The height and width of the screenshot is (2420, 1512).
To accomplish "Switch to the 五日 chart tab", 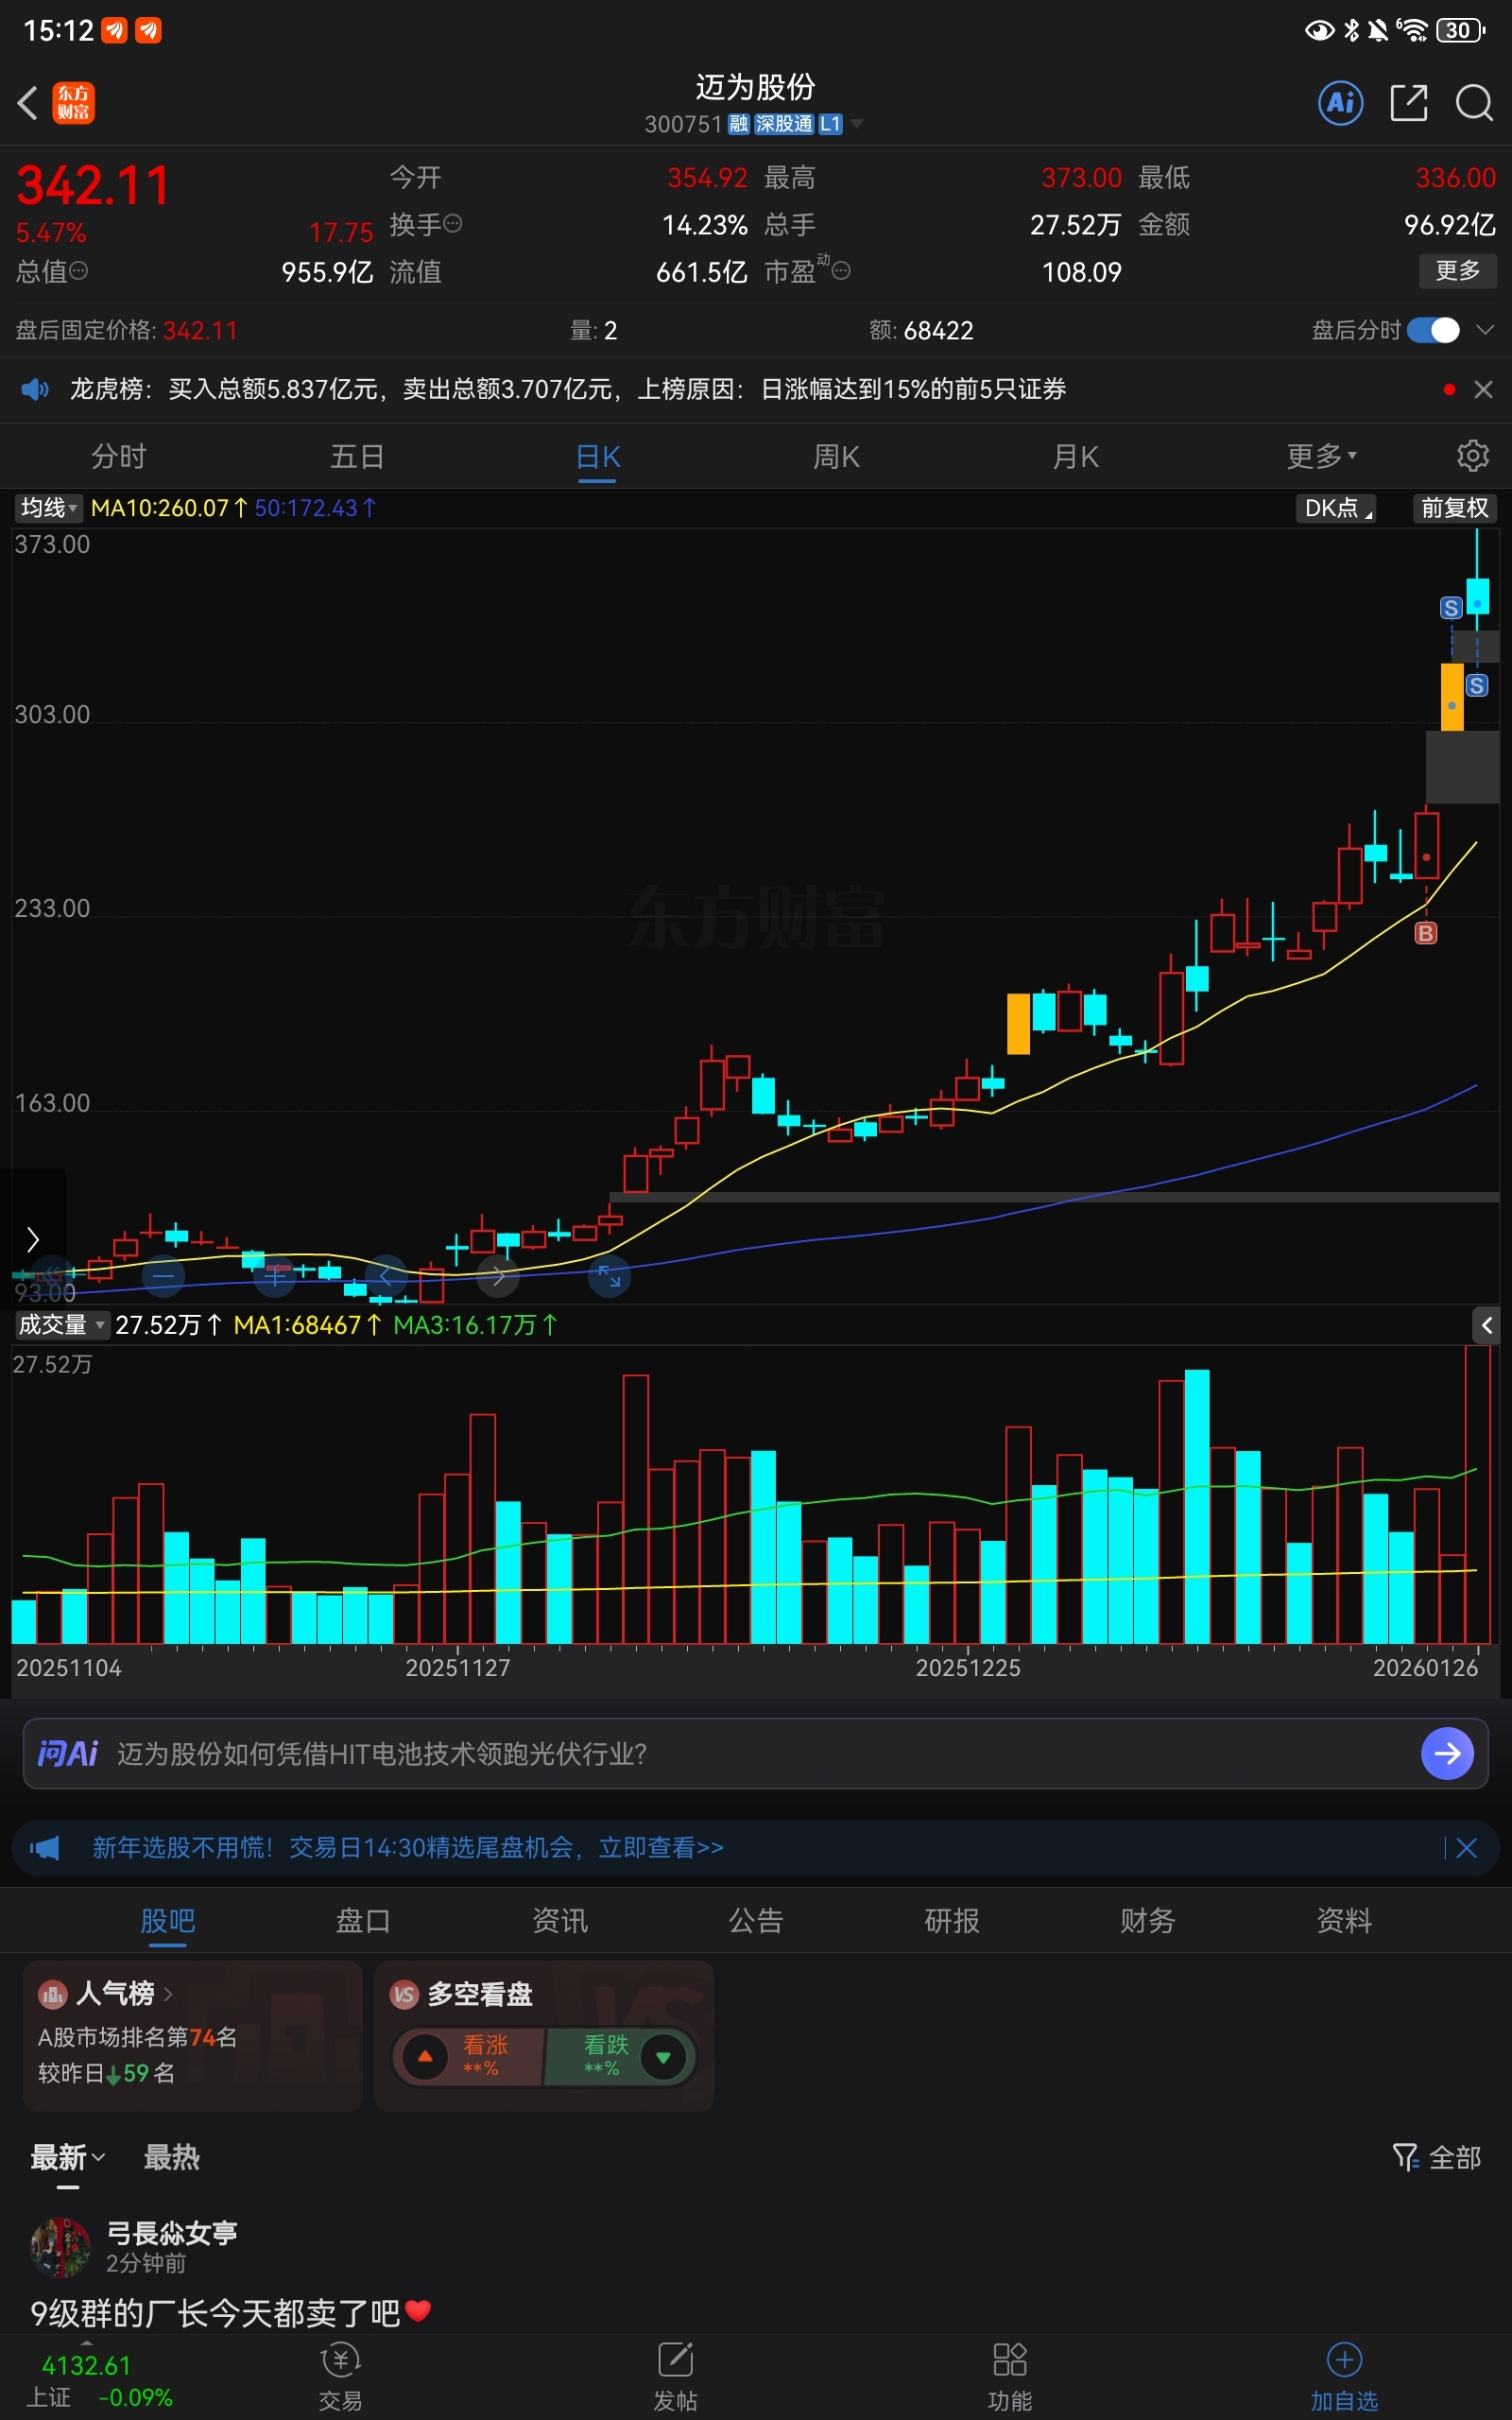I will click(x=357, y=456).
